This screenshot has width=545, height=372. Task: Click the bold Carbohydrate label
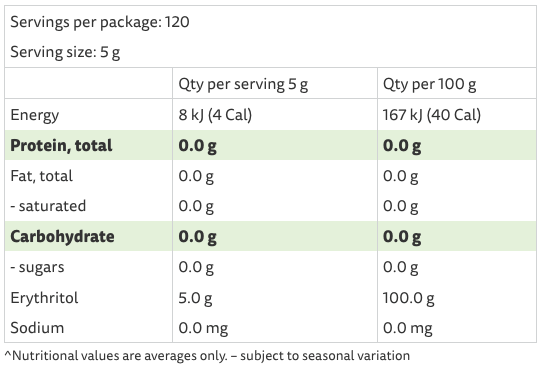62,237
